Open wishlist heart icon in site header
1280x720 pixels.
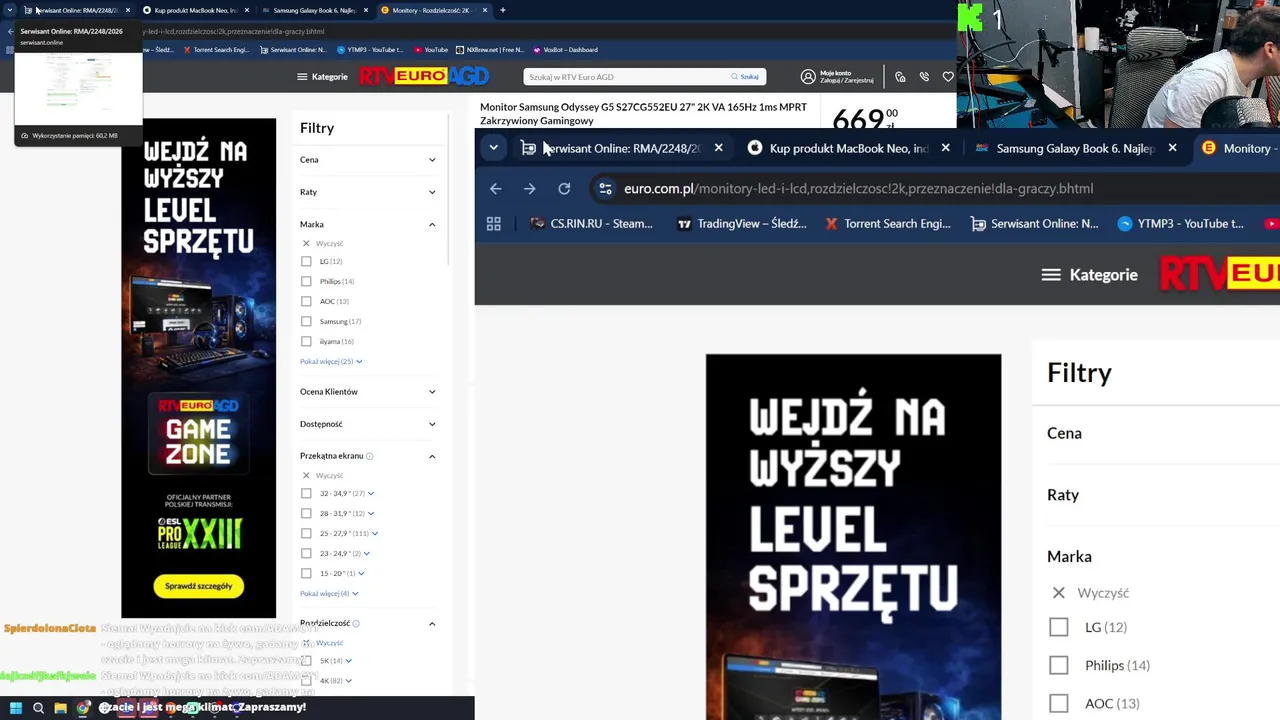[x=948, y=76]
